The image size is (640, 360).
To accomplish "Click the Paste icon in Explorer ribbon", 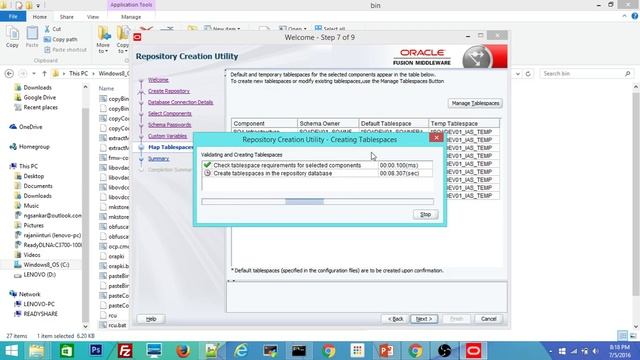I will (x=32, y=37).
